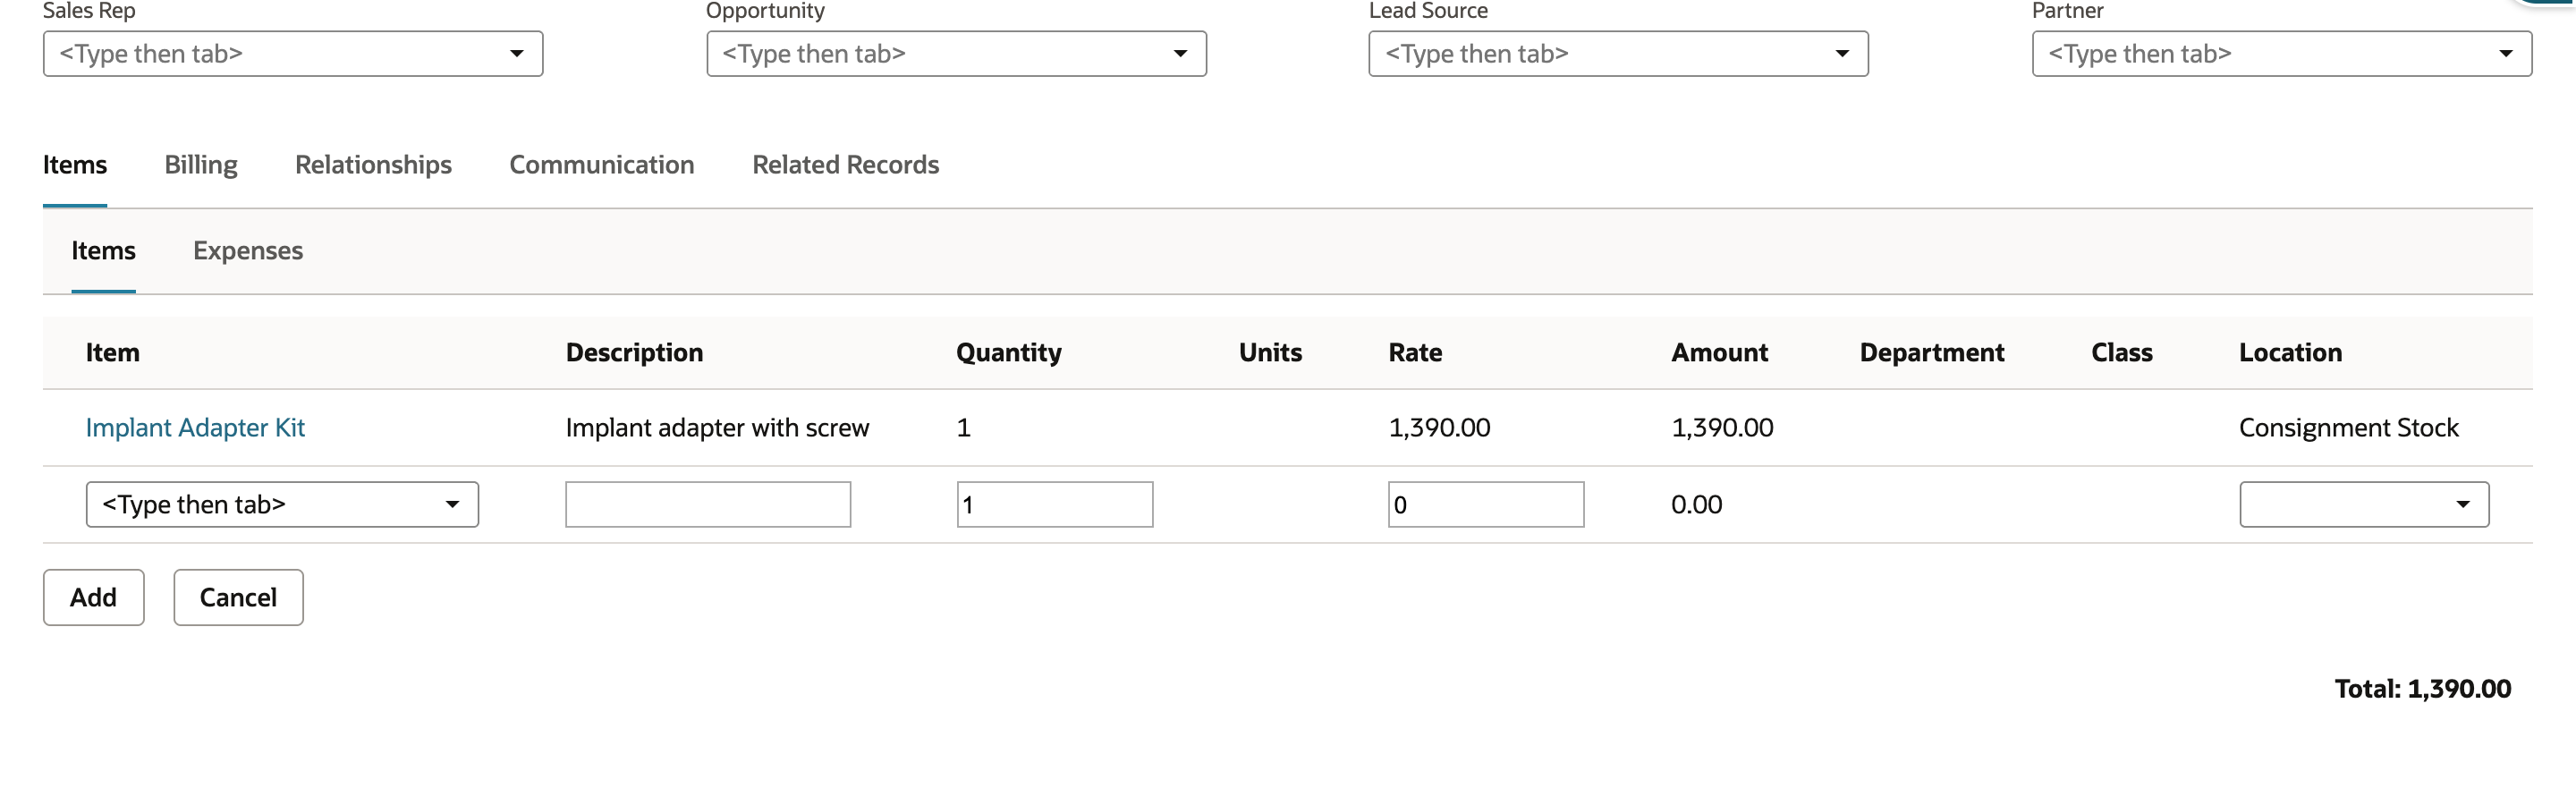2576x805 pixels.
Task: Expand the Partner dropdown
Action: 2282,54
